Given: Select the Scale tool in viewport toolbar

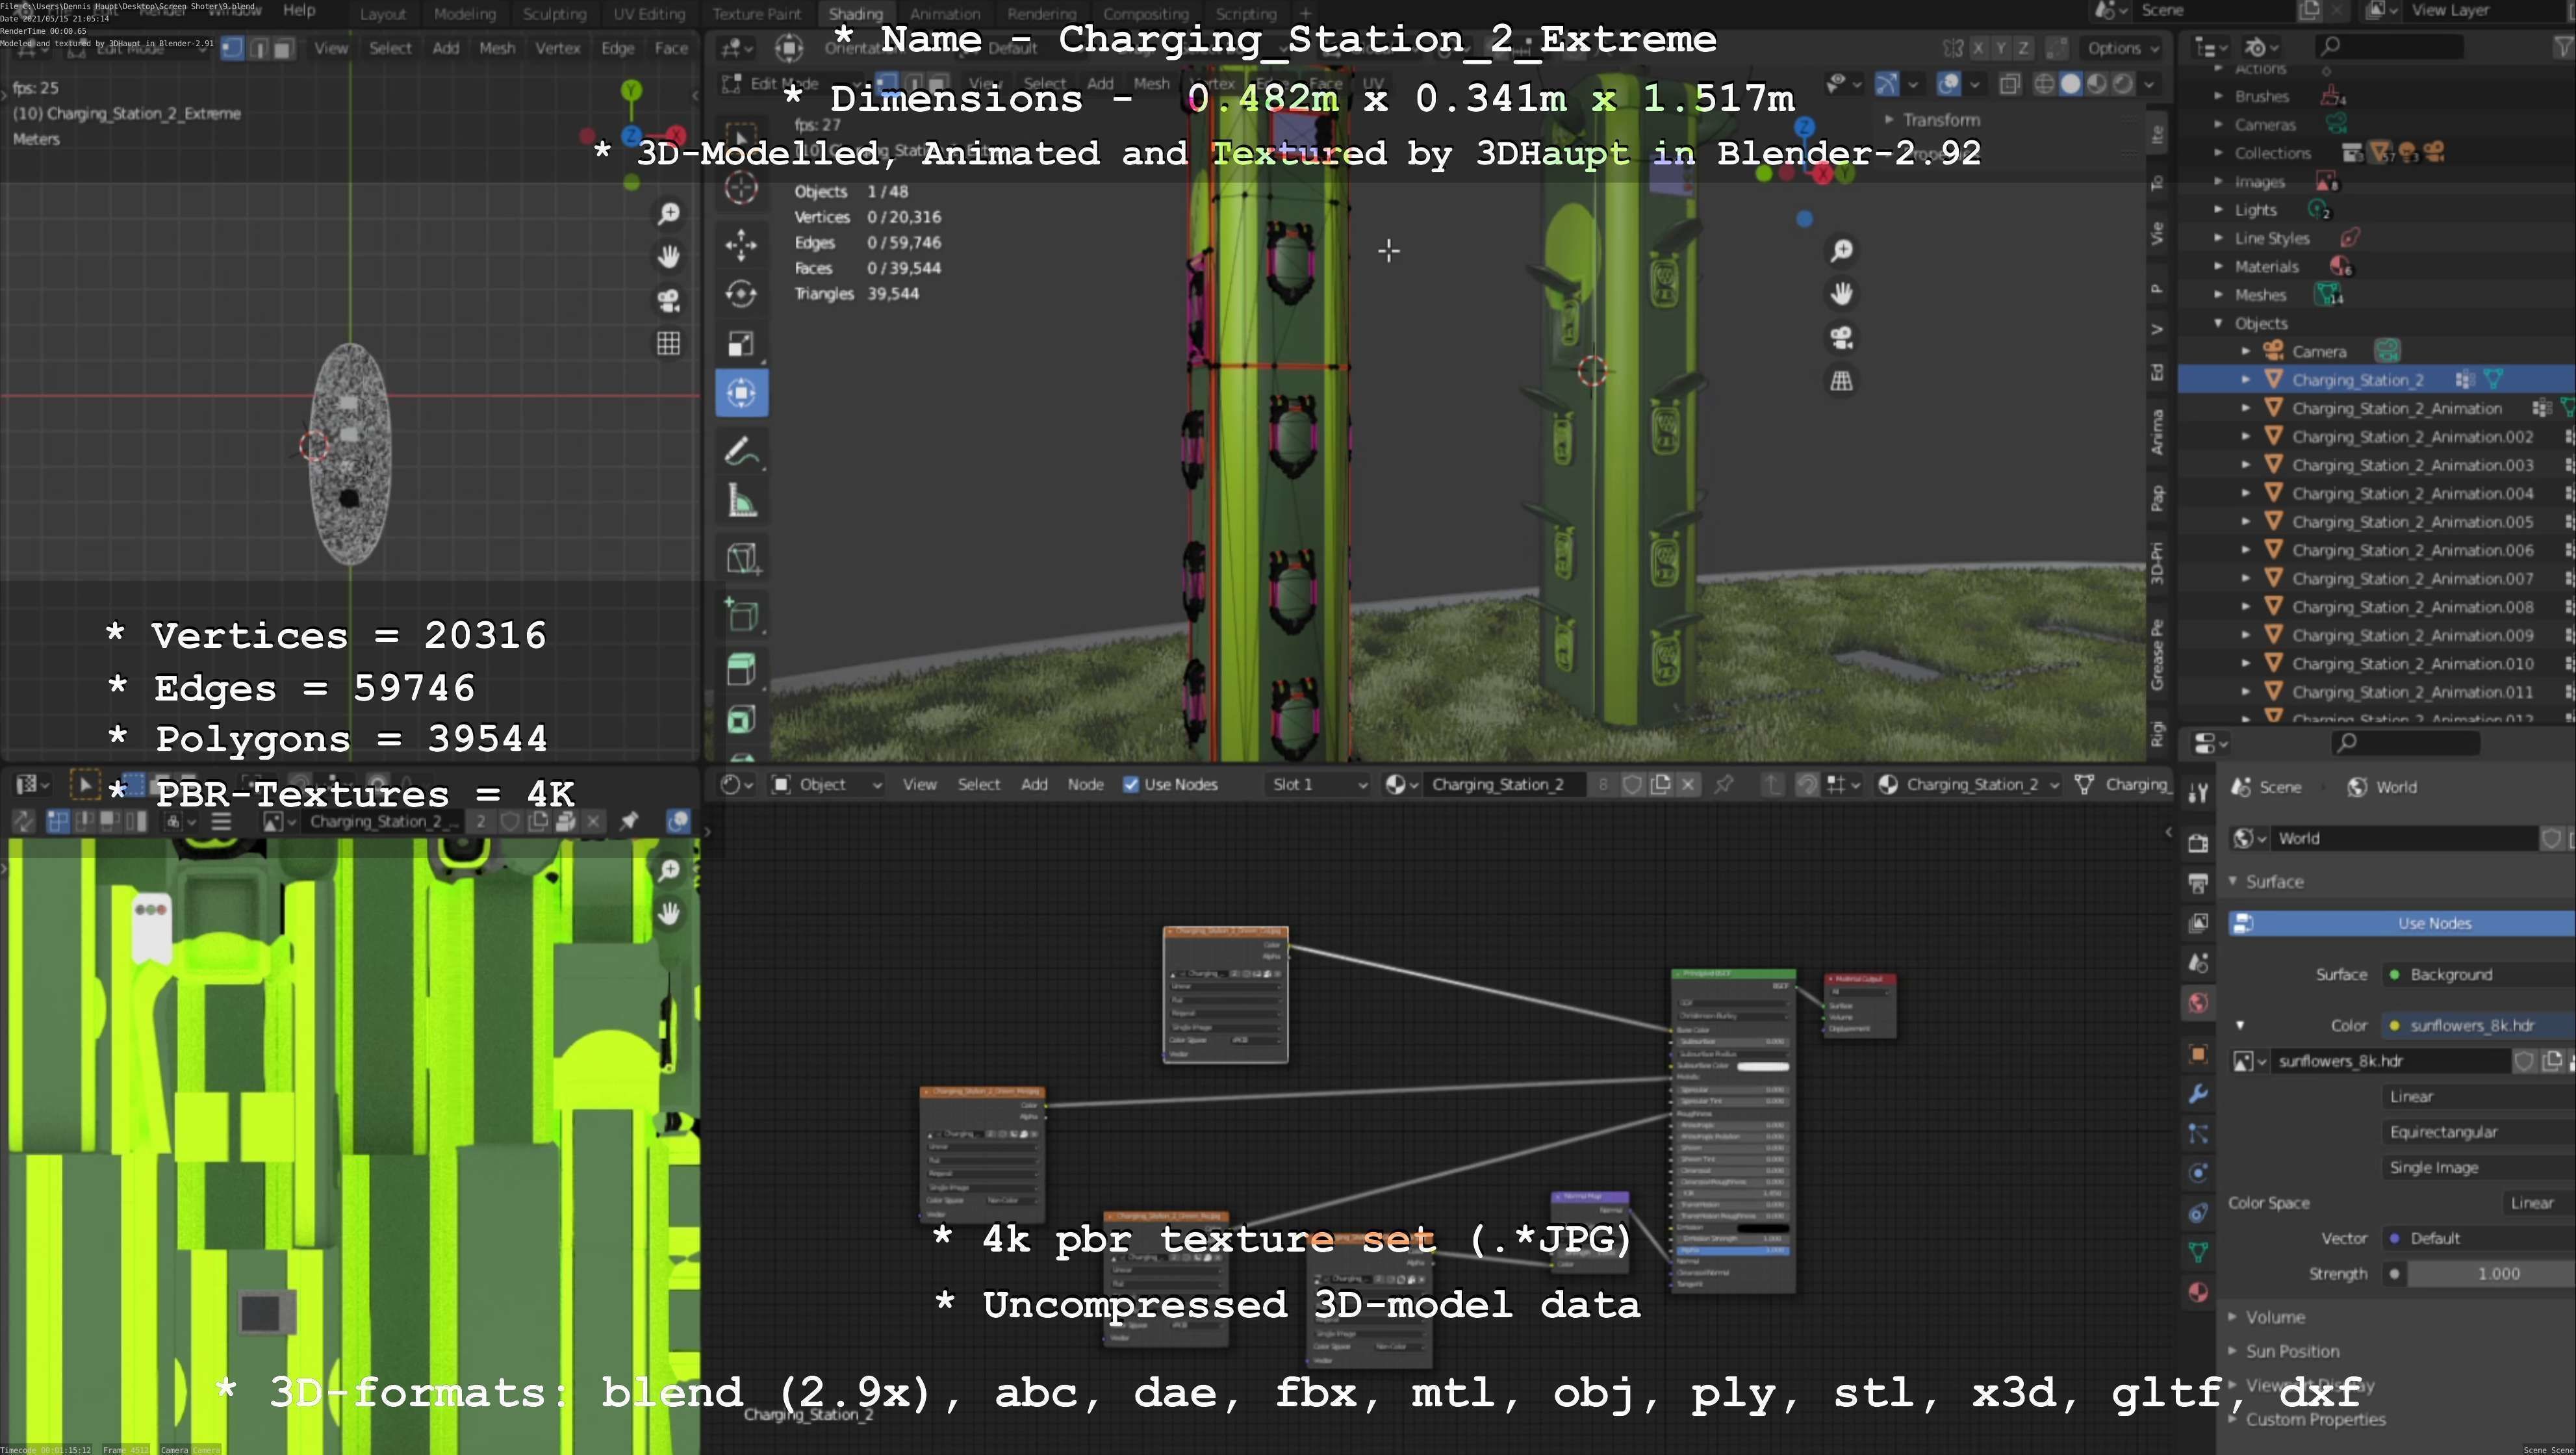Looking at the screenshot, I should [741, 343].
